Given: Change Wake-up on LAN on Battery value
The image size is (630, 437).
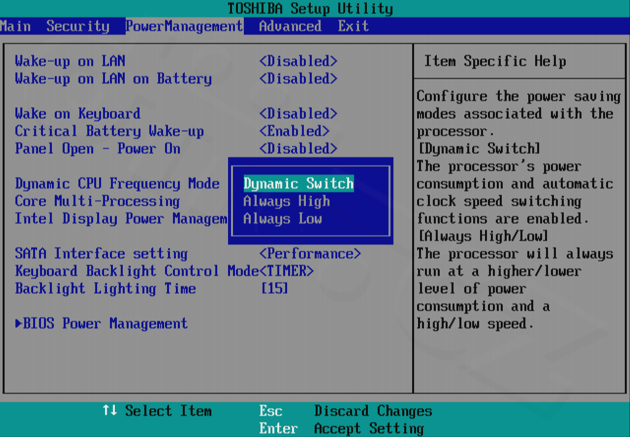Looking at the screenshot, I should point(298,79).
